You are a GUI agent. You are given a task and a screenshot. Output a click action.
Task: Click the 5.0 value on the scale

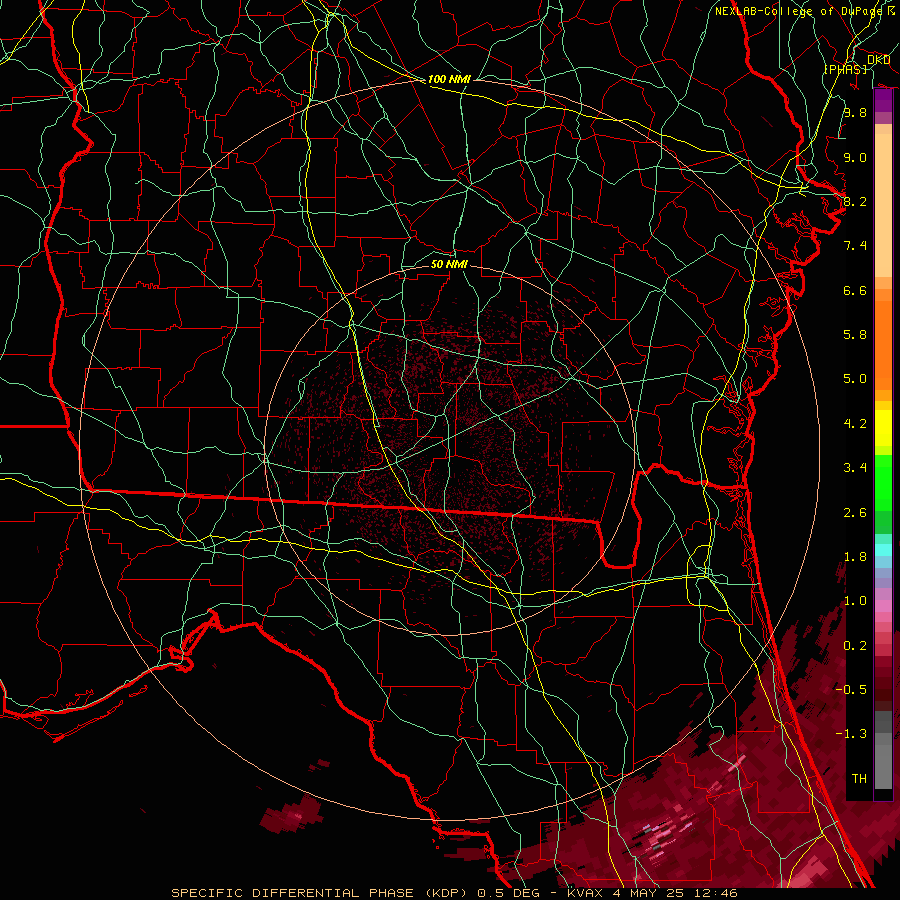[855, 379]
